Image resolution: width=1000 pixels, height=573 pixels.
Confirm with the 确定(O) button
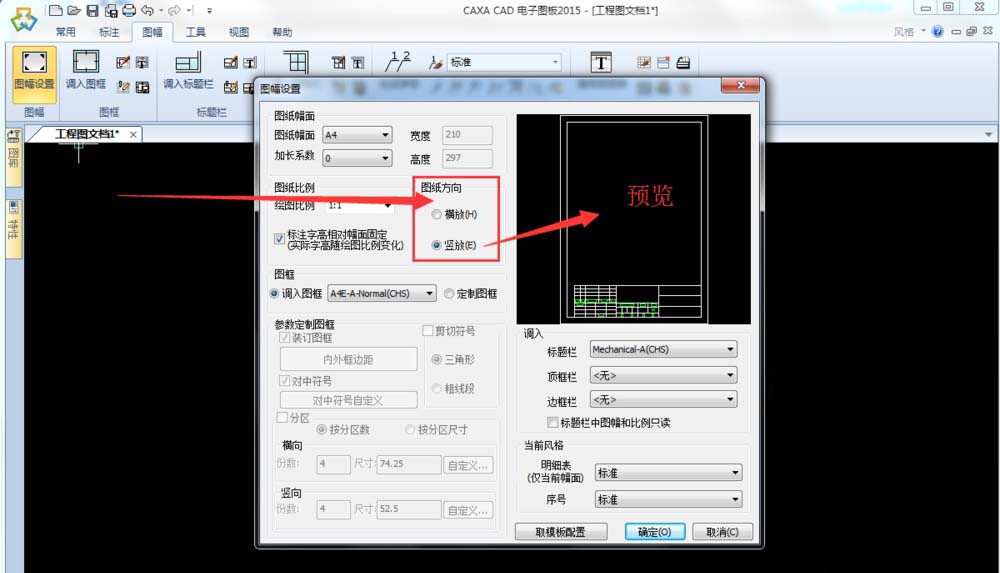[x=654, y=532]
